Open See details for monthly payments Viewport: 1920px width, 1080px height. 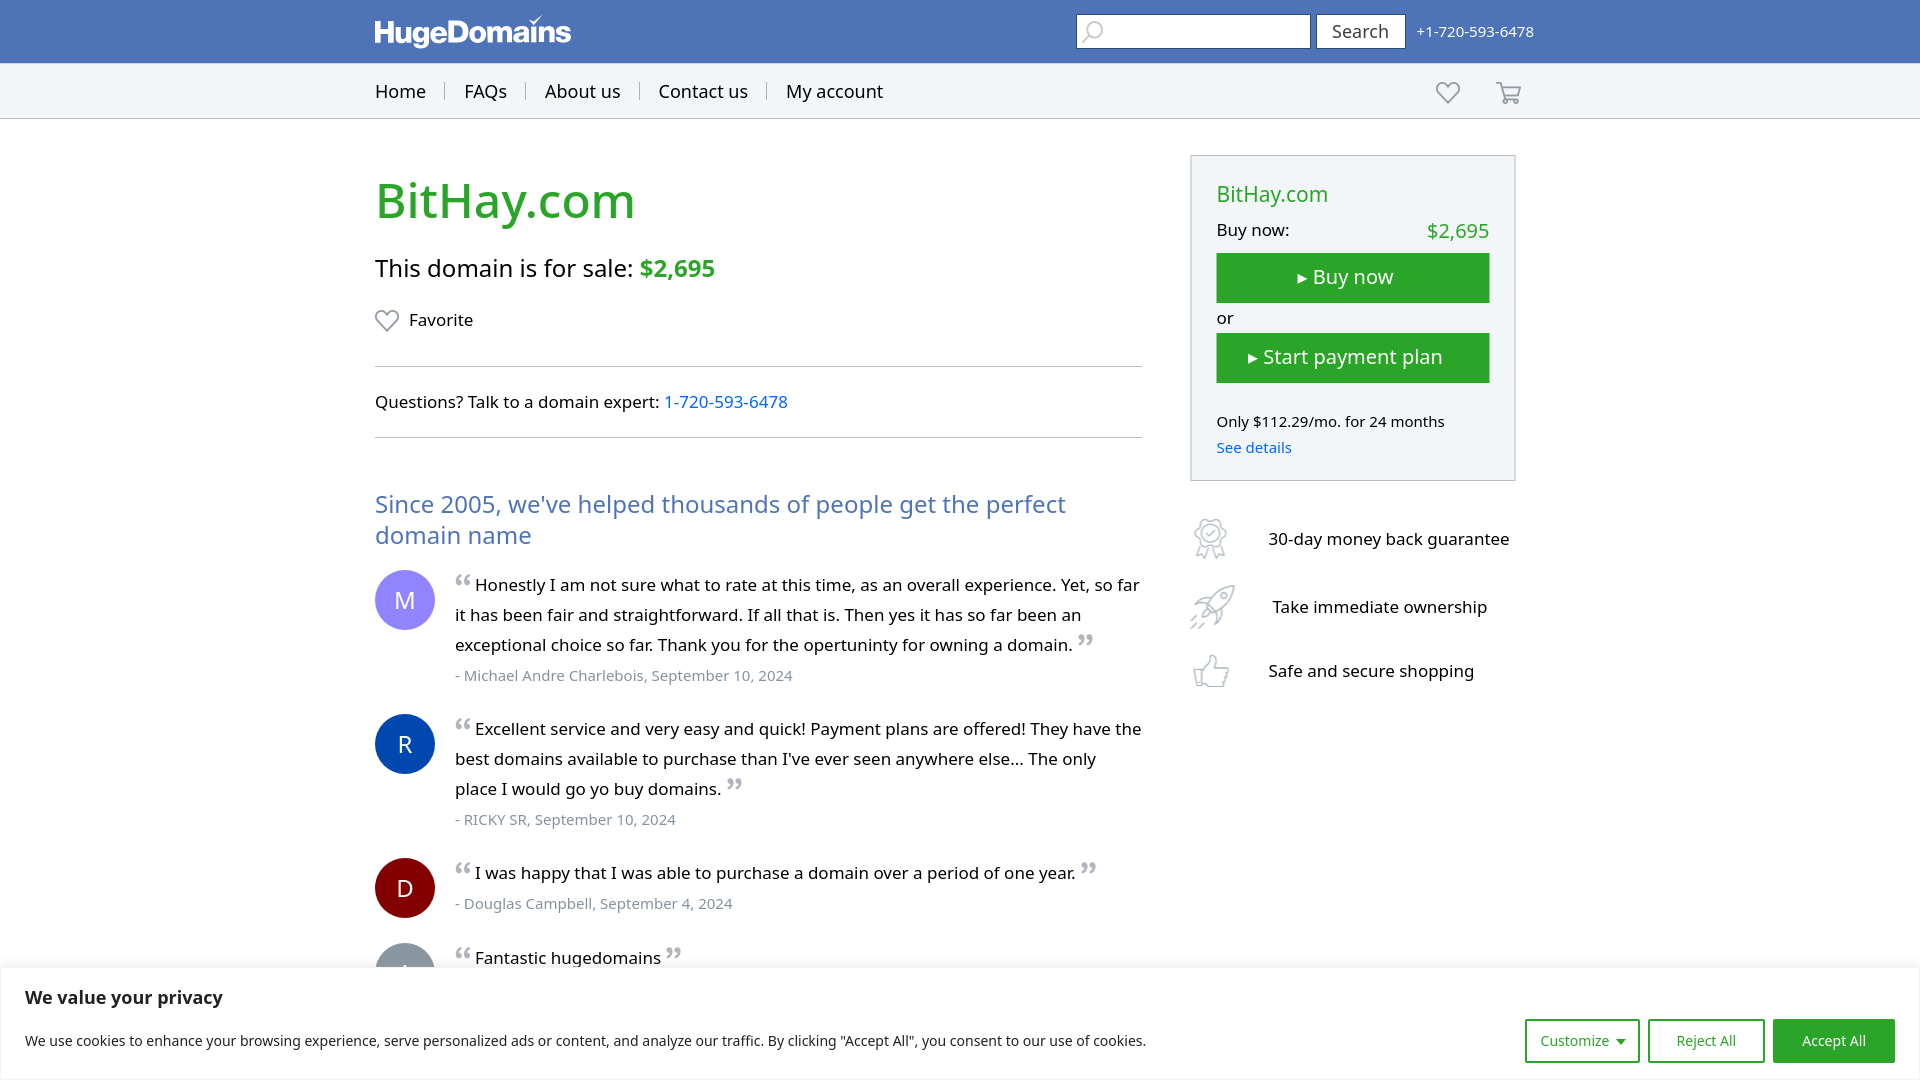tap(1253, 447)
